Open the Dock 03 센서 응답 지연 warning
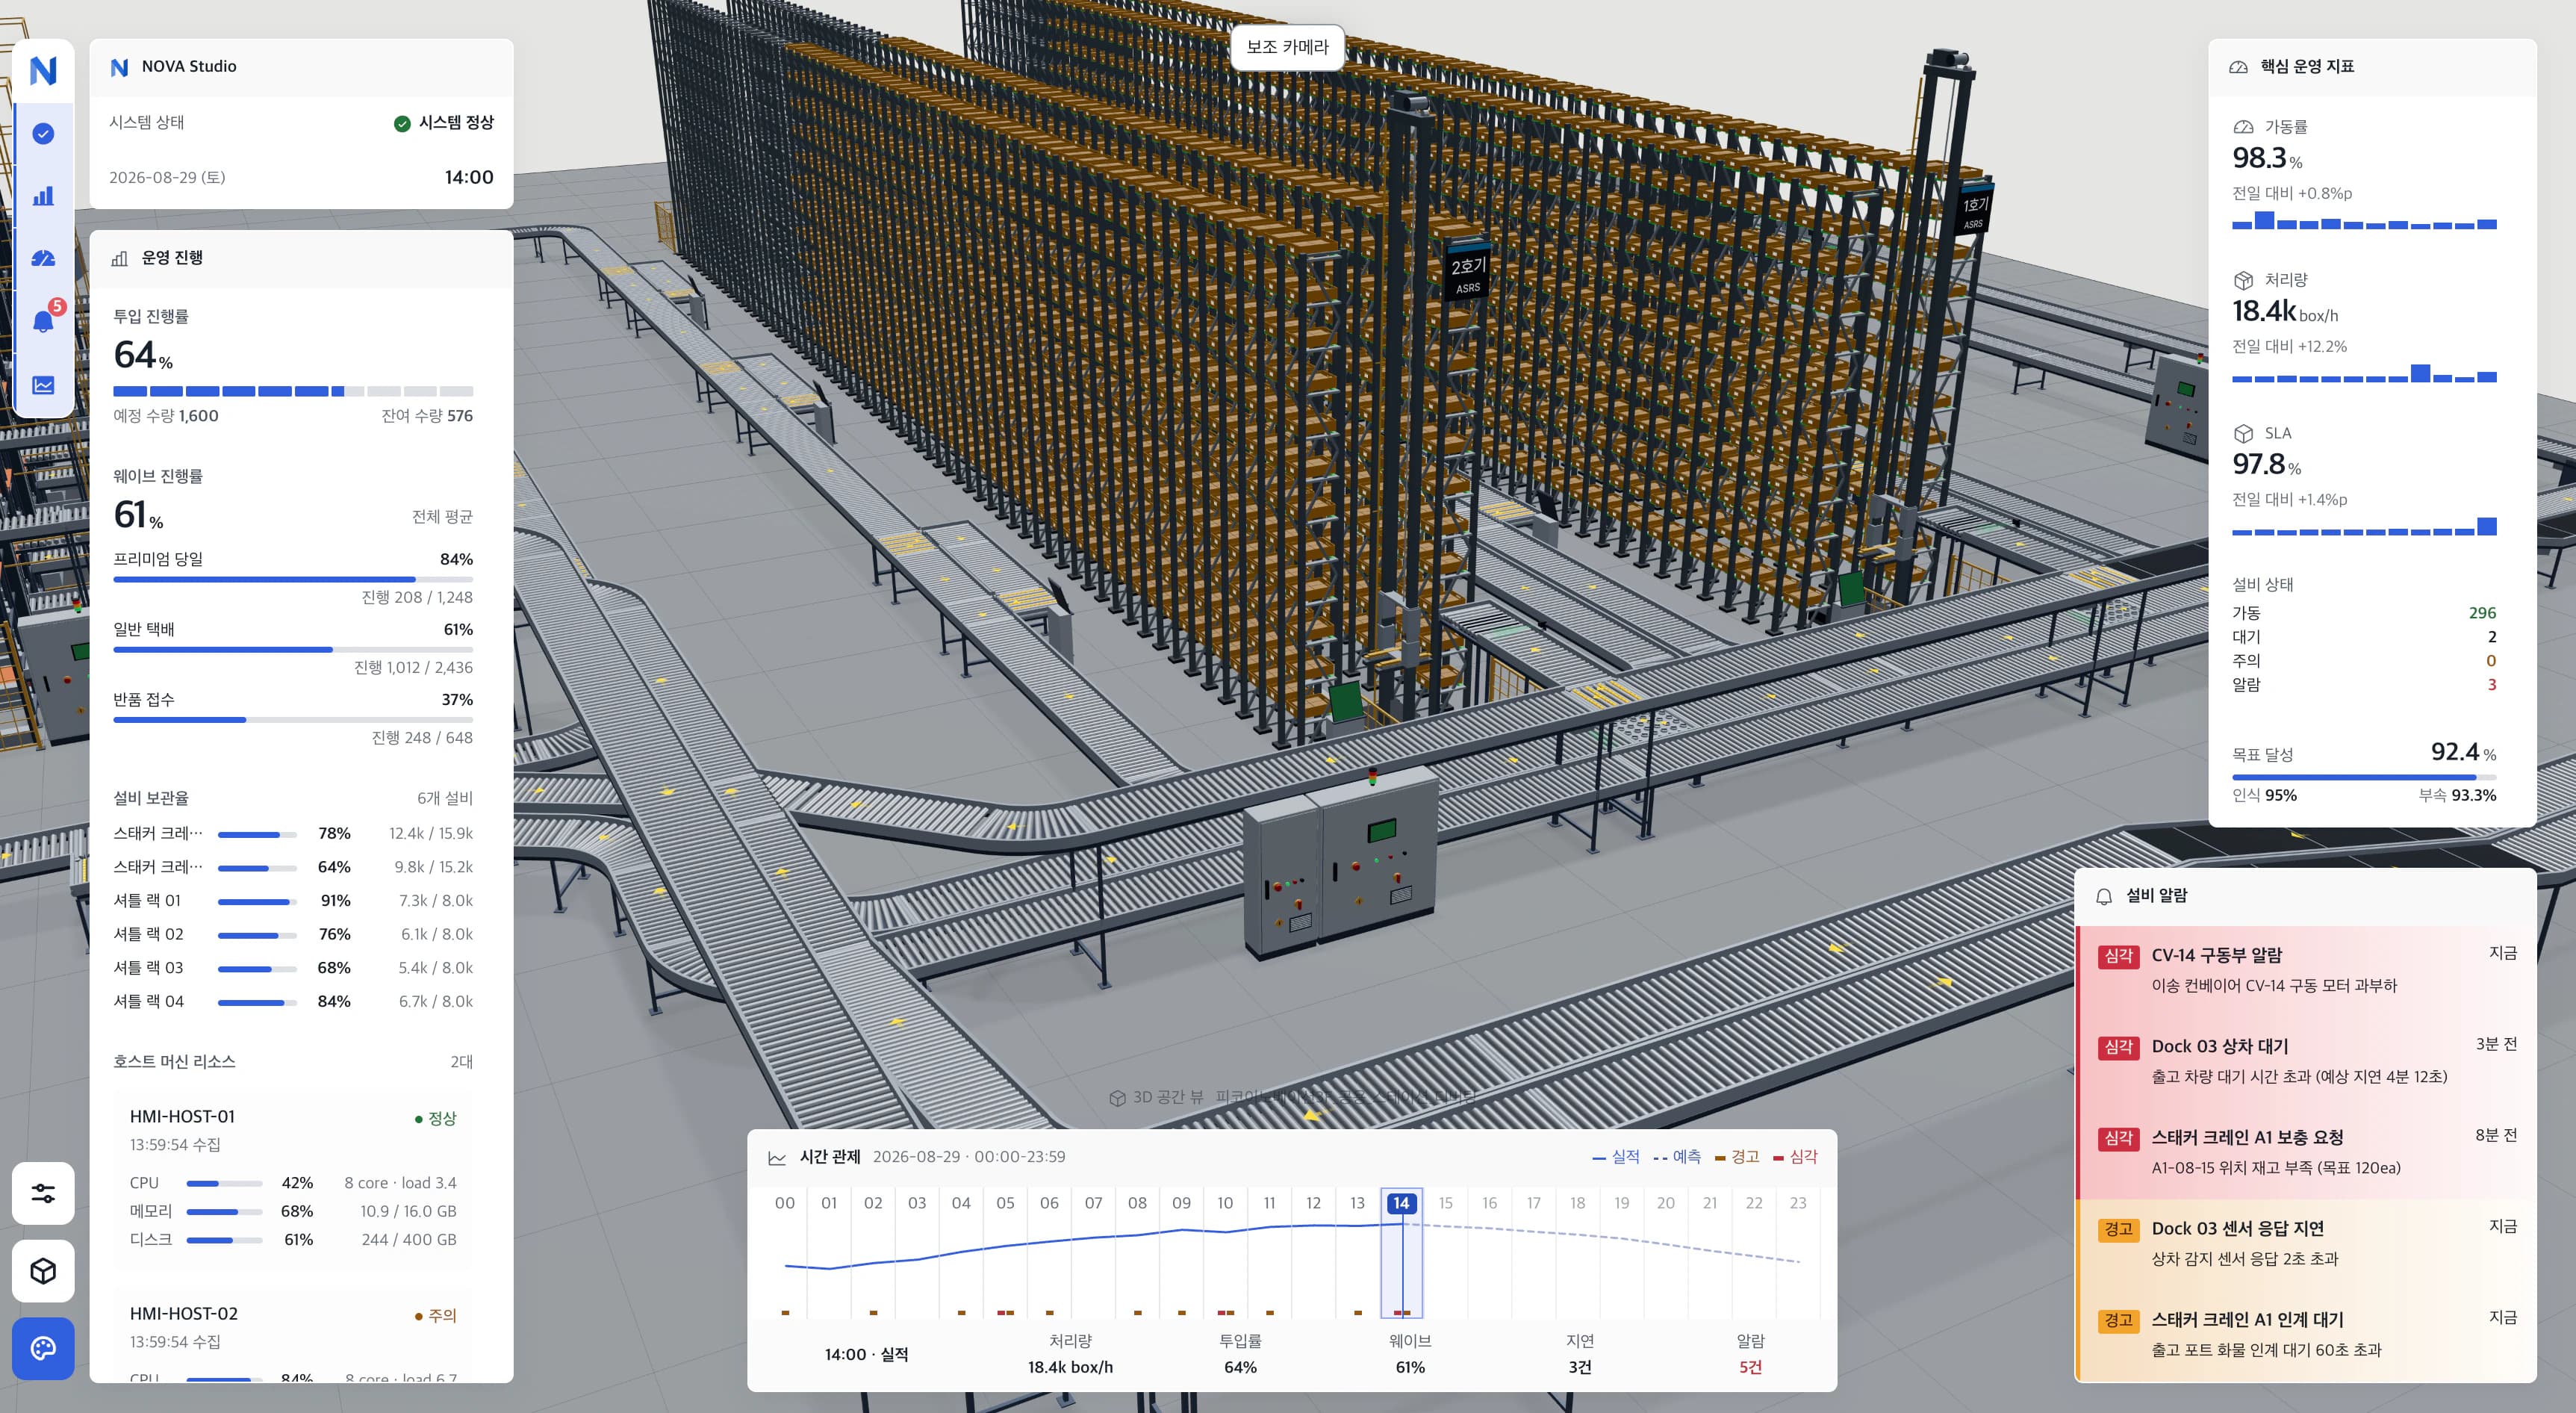The width and height of the screenshot is (2576, 1413). click(2307, 1244)
